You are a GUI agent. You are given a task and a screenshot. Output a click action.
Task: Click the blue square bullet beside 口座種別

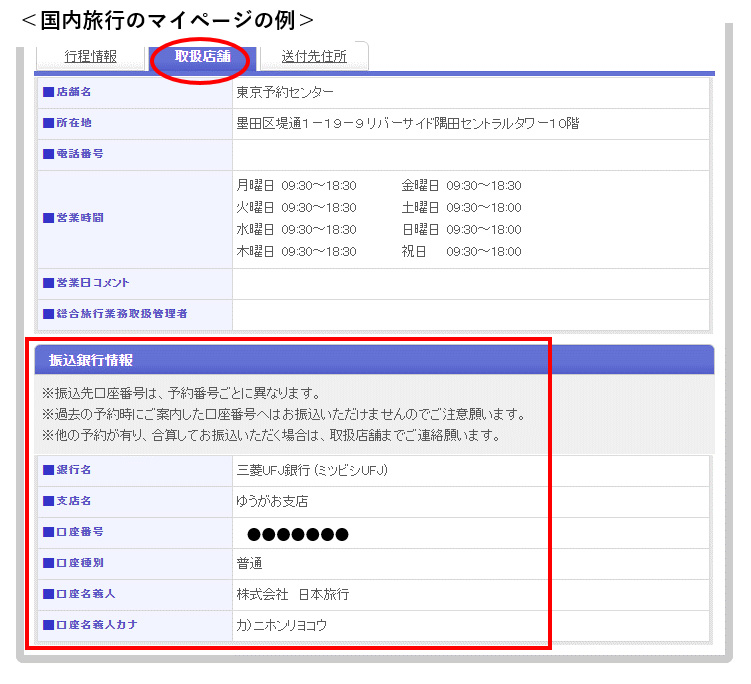pos(48,563)
